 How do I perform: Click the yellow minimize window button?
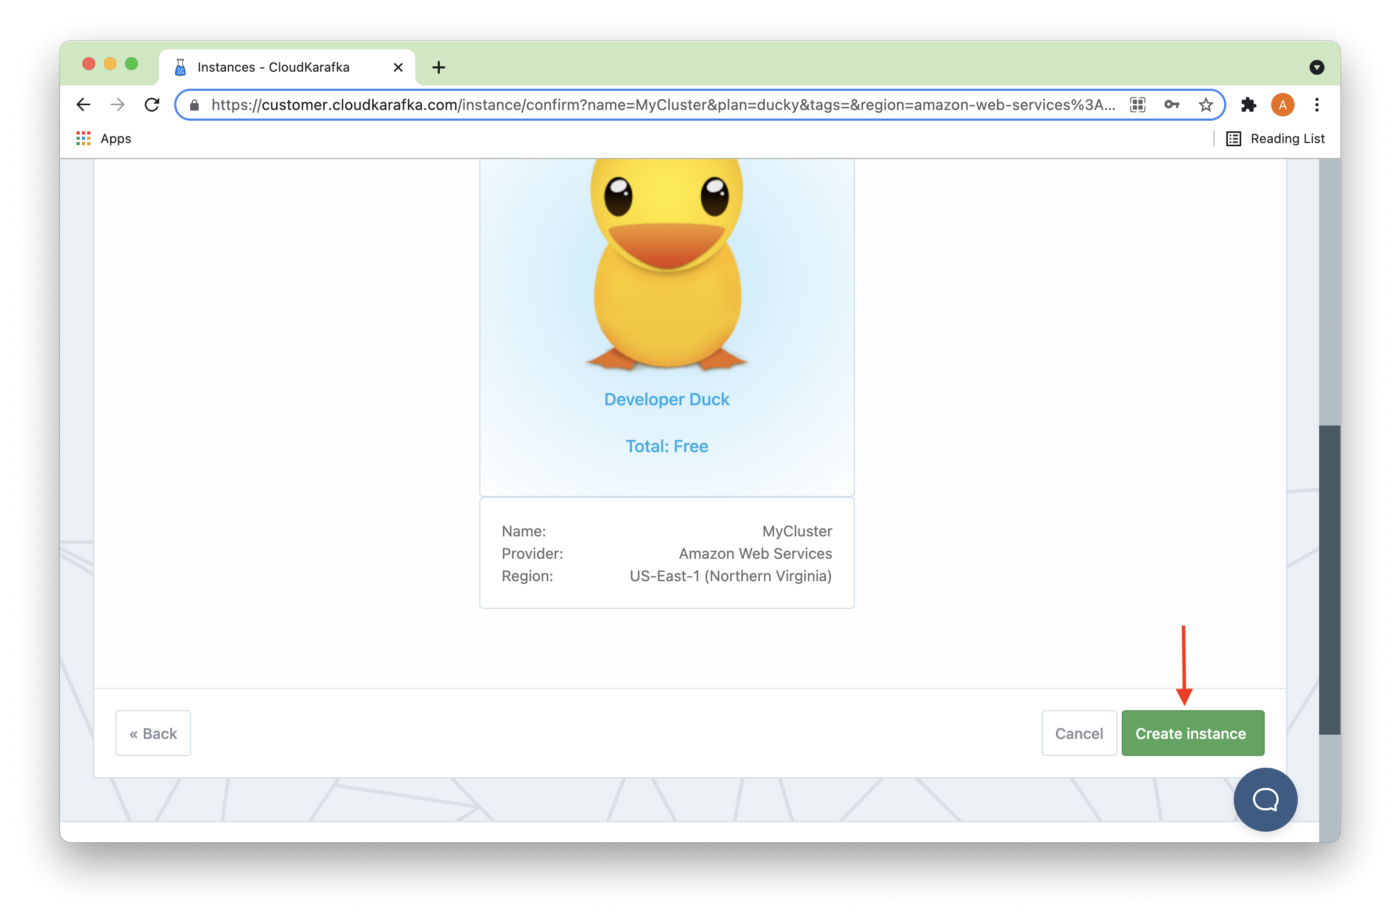pyautogui.click(x=110, y=64)
